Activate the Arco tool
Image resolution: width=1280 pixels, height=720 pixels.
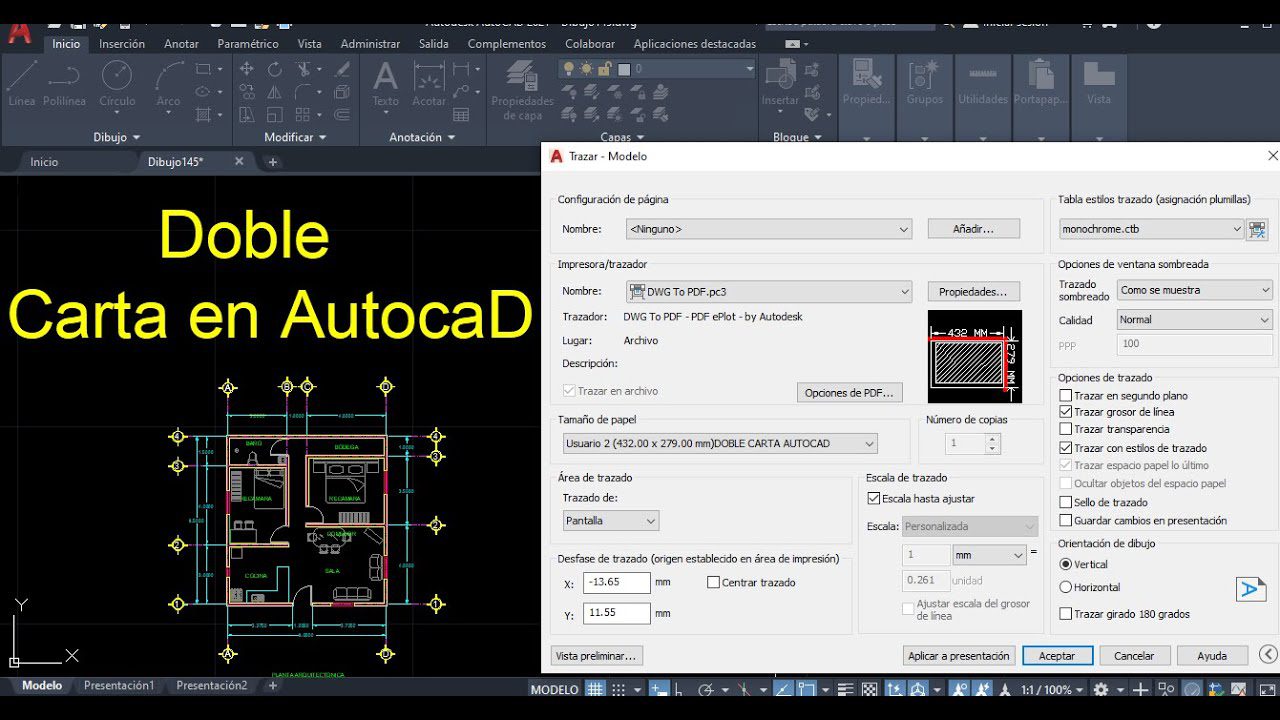point(167,85)
